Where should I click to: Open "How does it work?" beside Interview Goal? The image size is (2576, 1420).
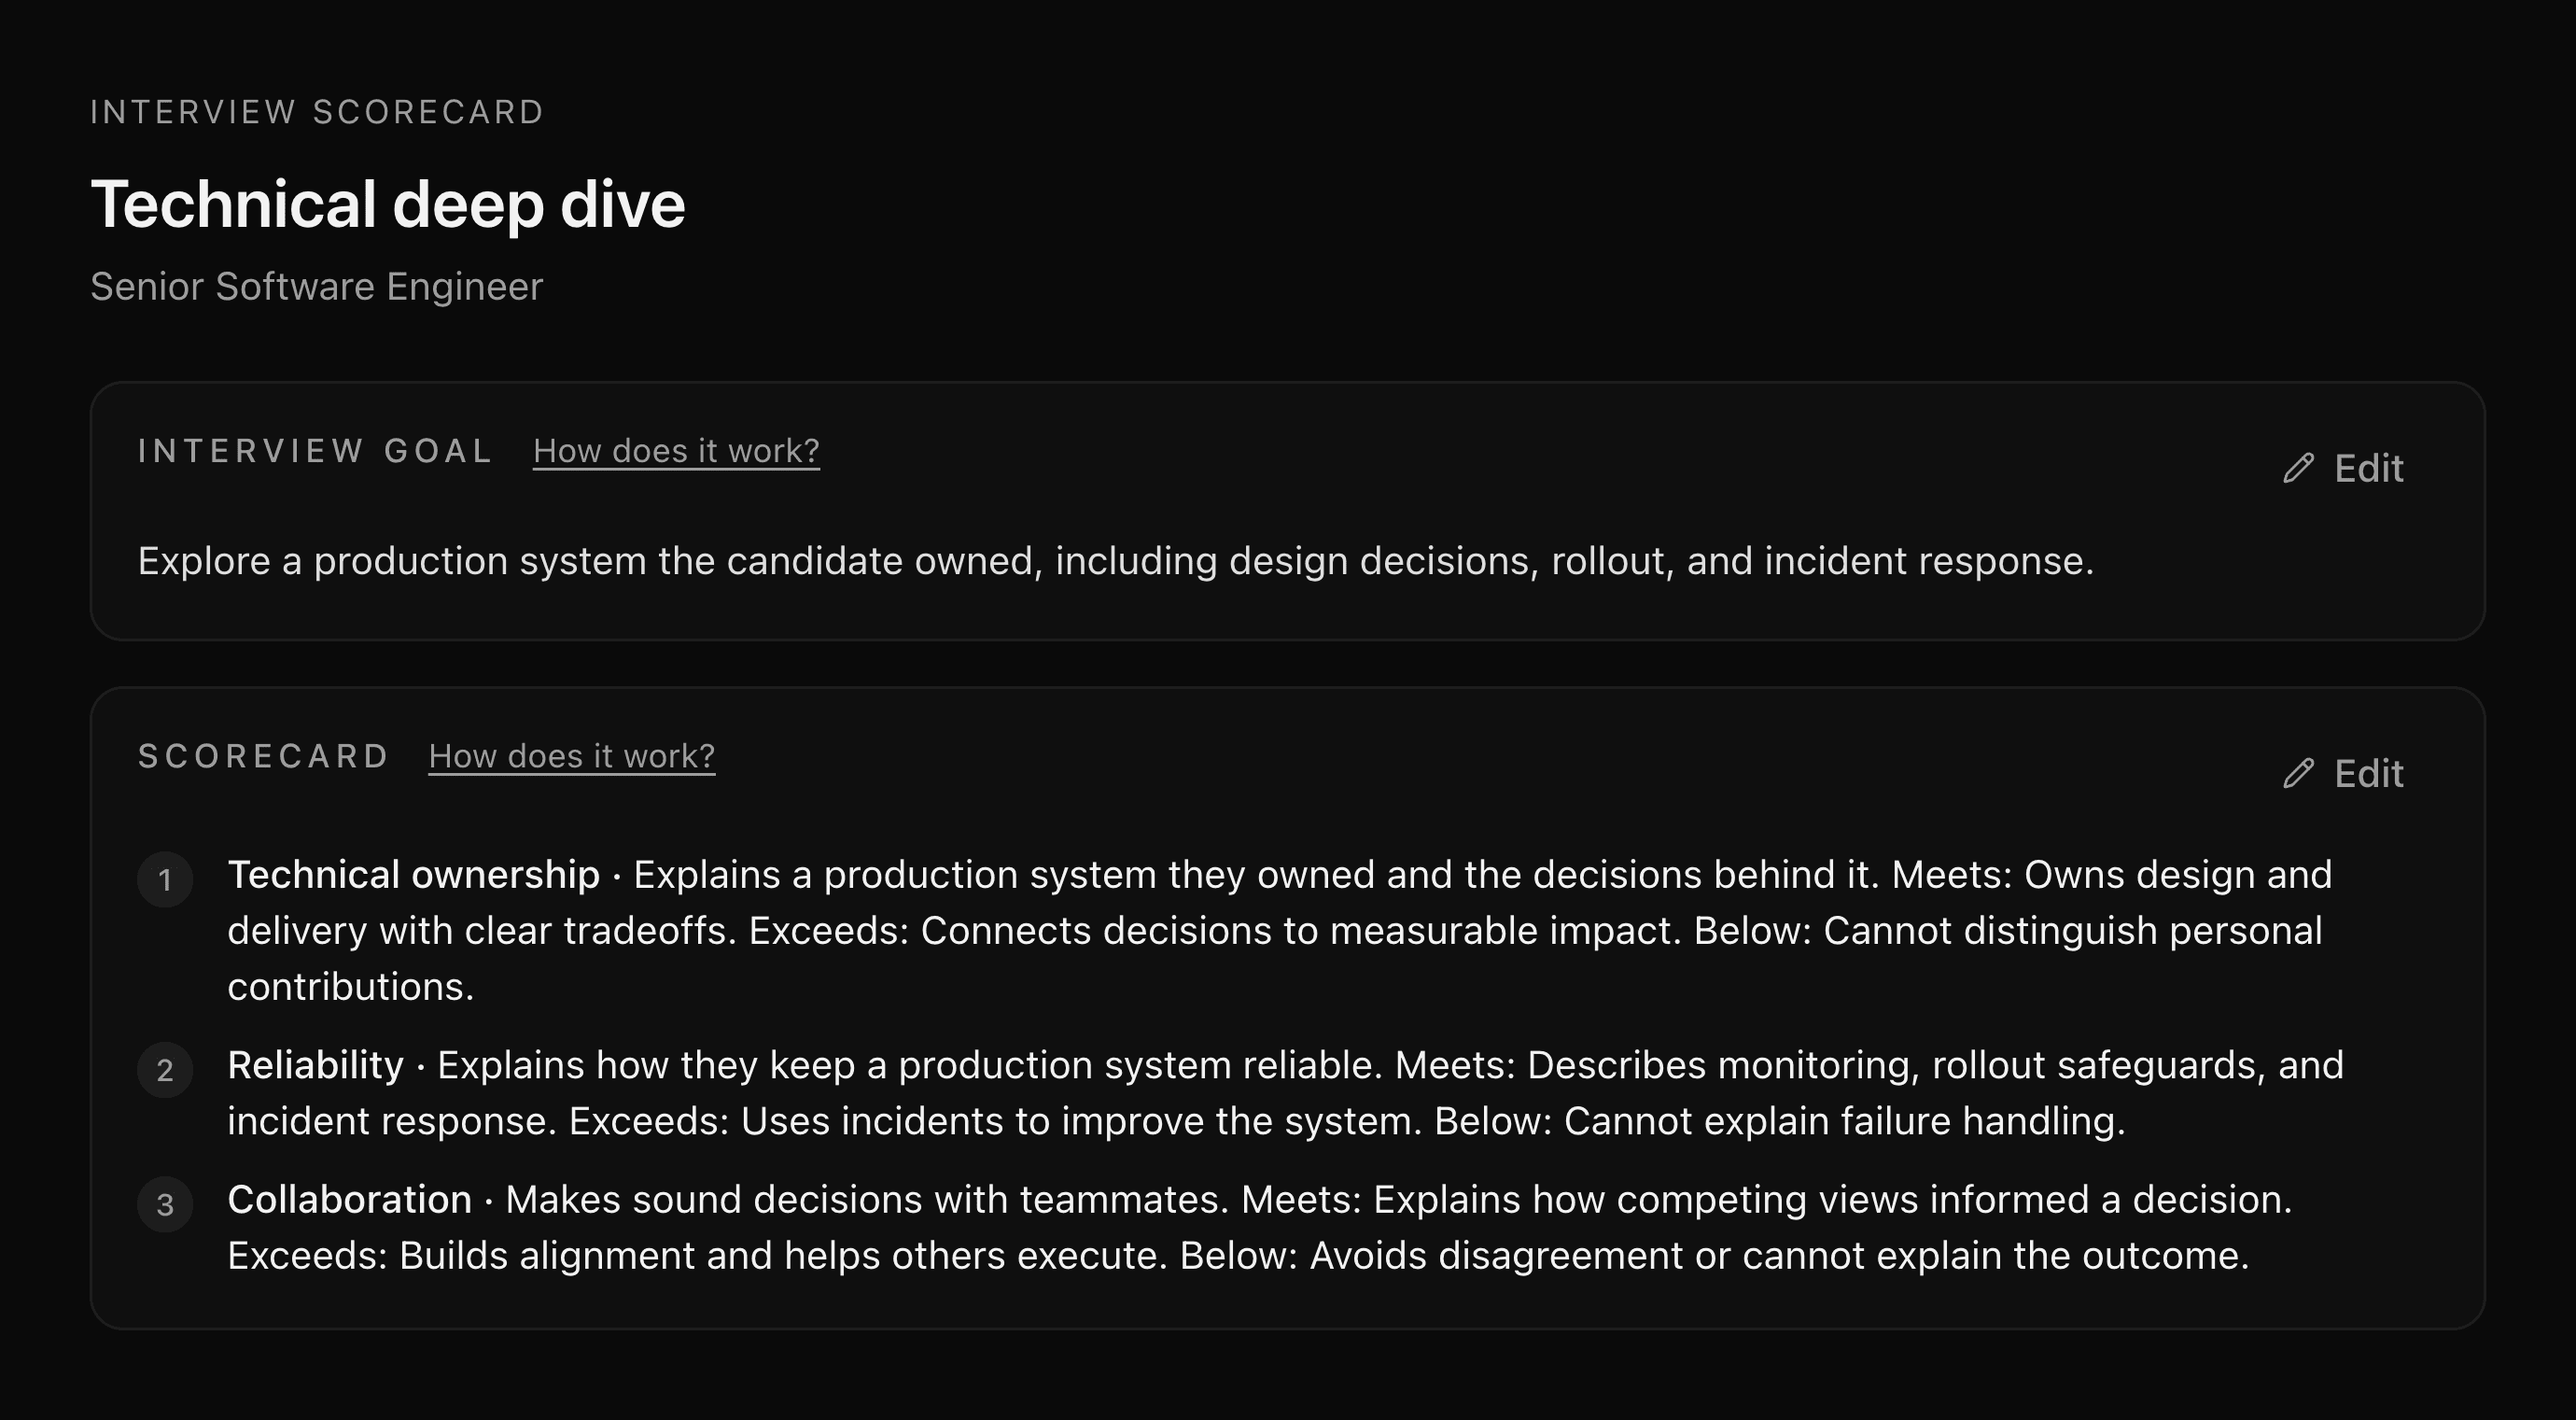[x=676, y=451]
